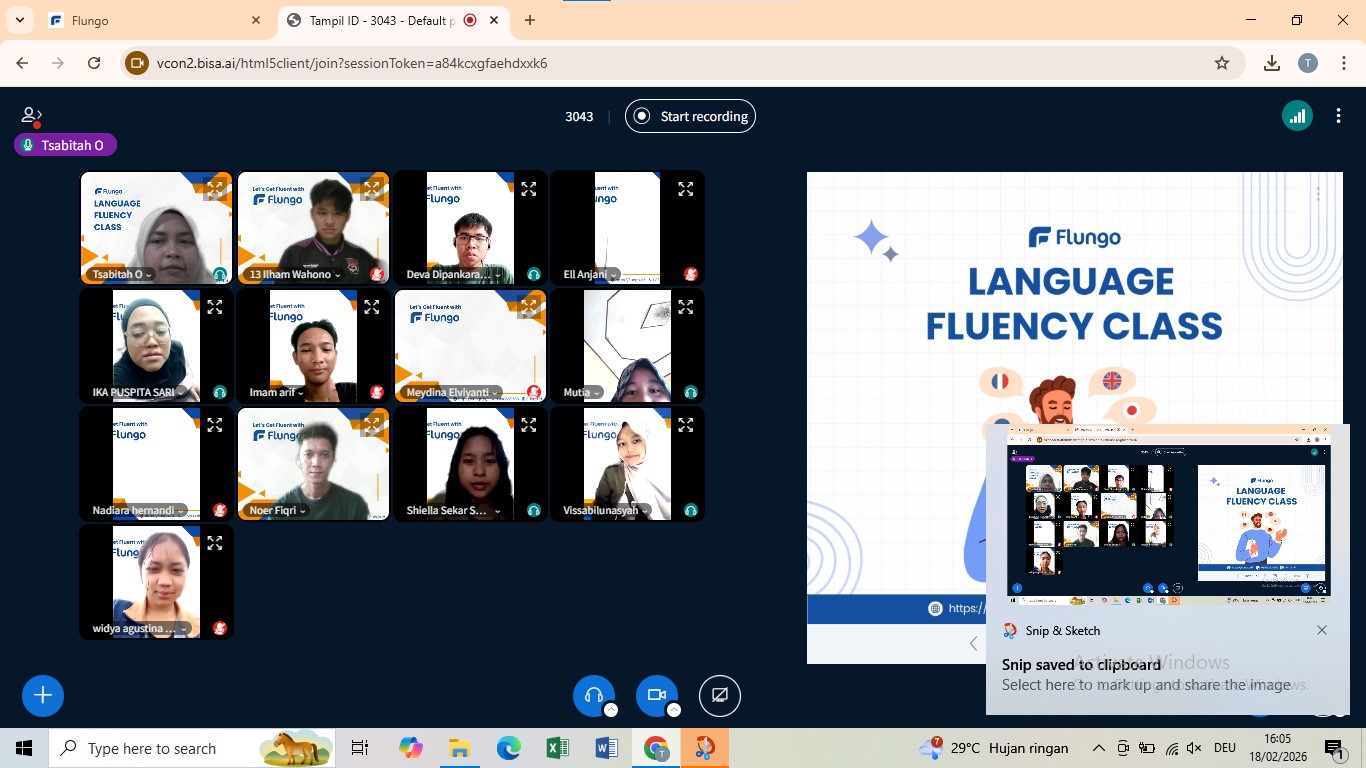Viewport: 1366px width, 768px height.
Task: Fullscreen Imam arif's webcam tile
Action: coord(372,306)
